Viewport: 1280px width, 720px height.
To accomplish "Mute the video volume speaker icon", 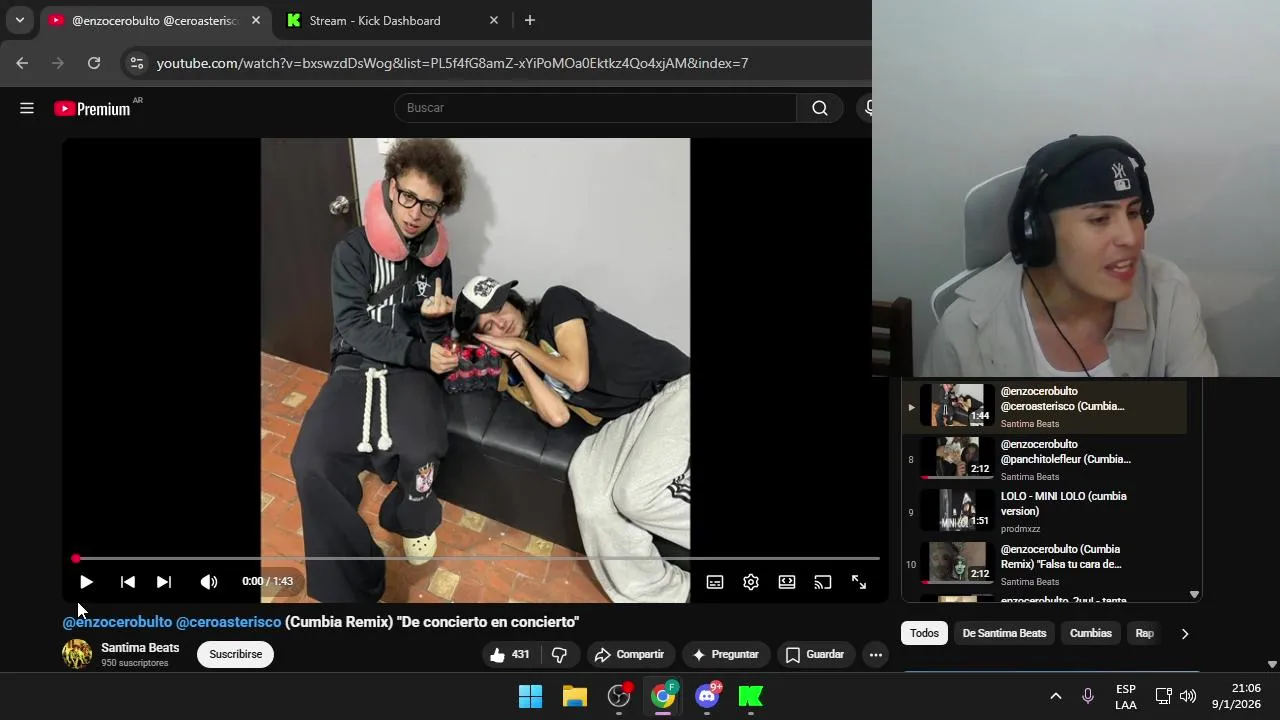I will click(x=208, y=582).
